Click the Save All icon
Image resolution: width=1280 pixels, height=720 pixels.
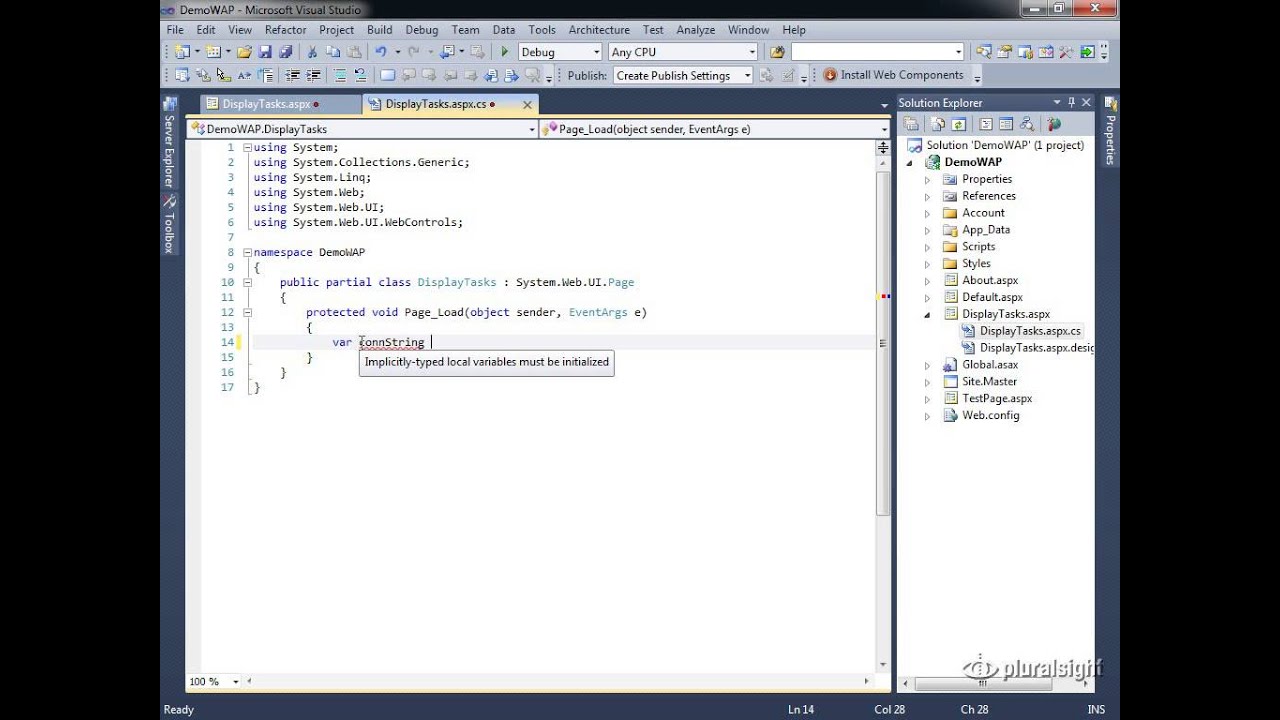point(285,52)
